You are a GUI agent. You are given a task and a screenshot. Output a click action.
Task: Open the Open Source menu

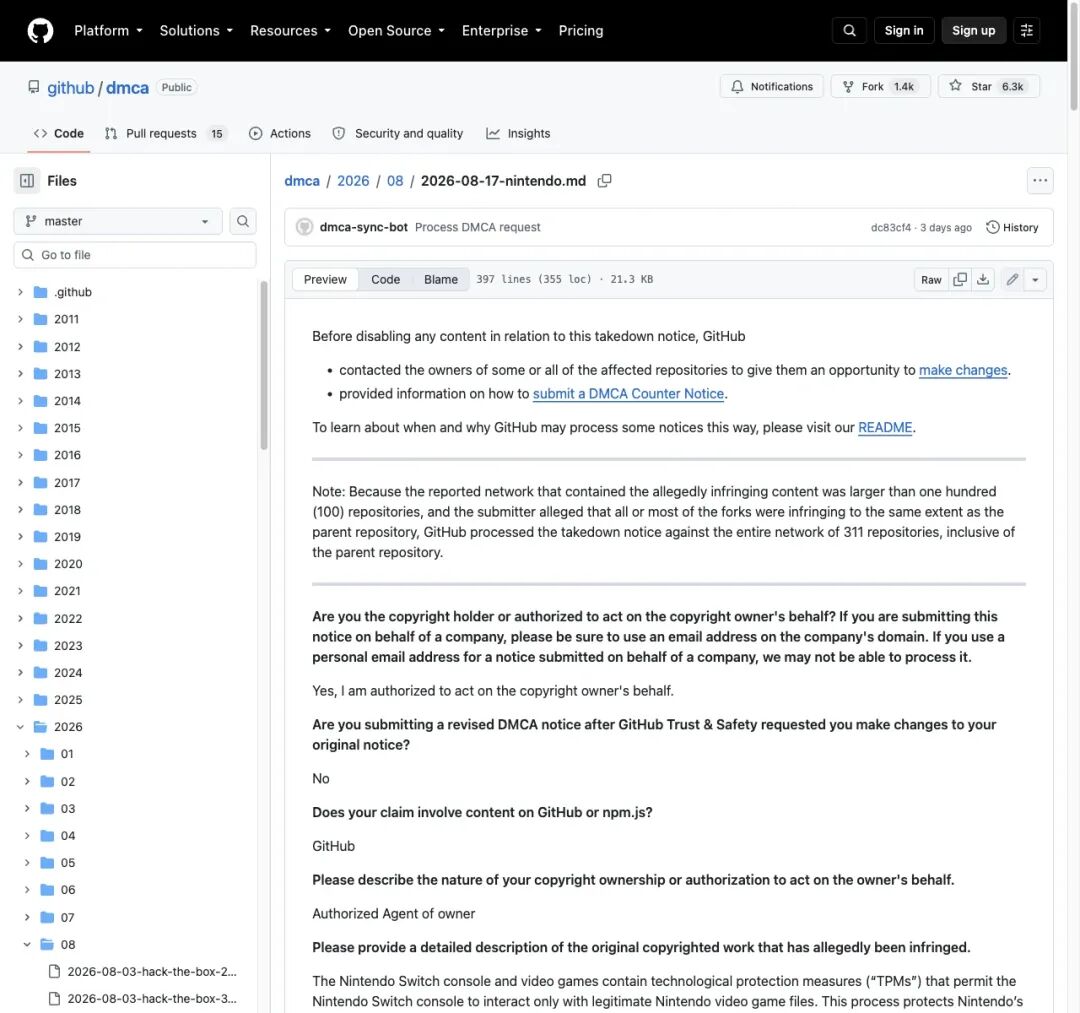396,30
